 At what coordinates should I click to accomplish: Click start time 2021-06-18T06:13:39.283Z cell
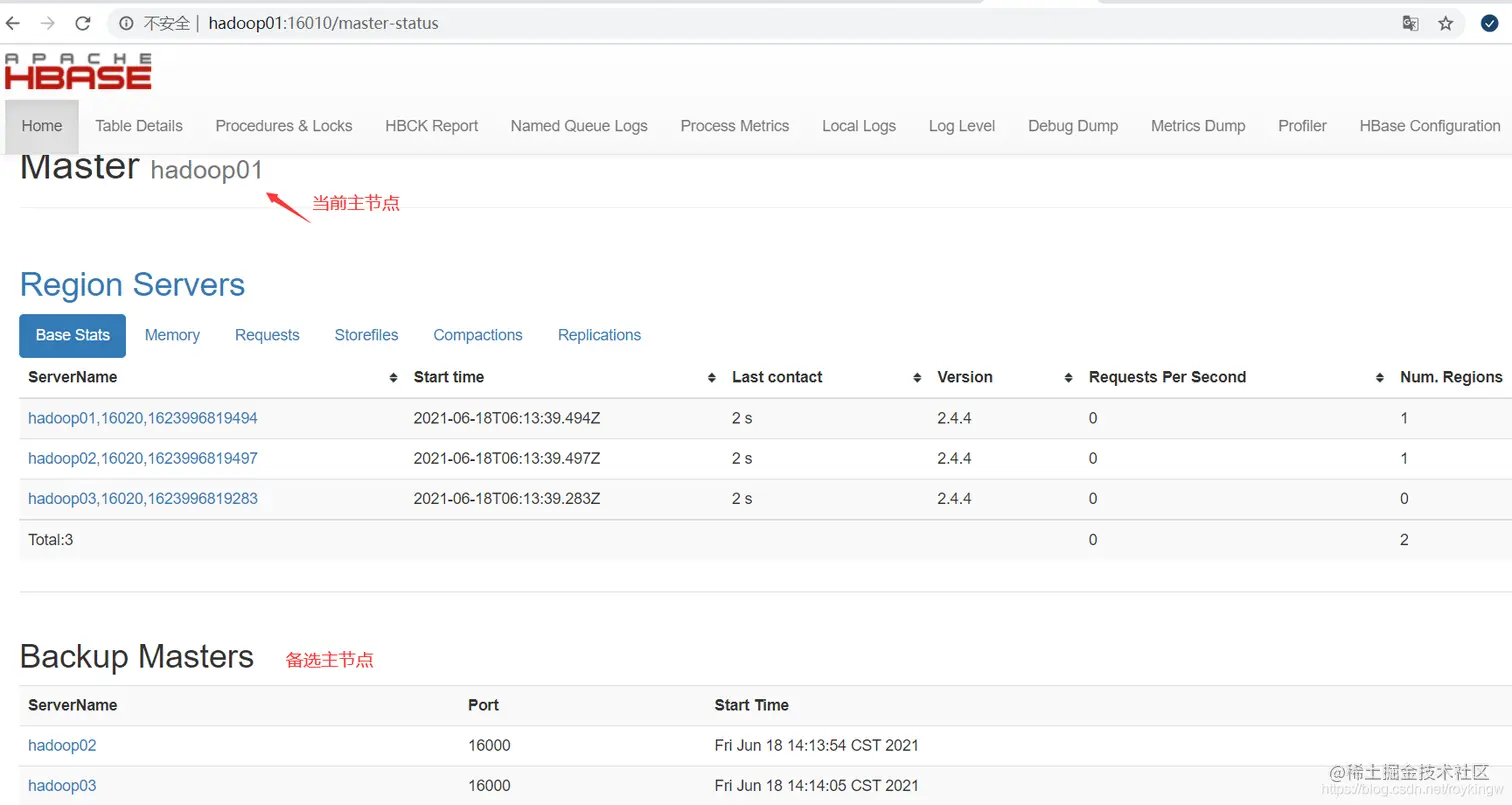(x=507, y=498)
